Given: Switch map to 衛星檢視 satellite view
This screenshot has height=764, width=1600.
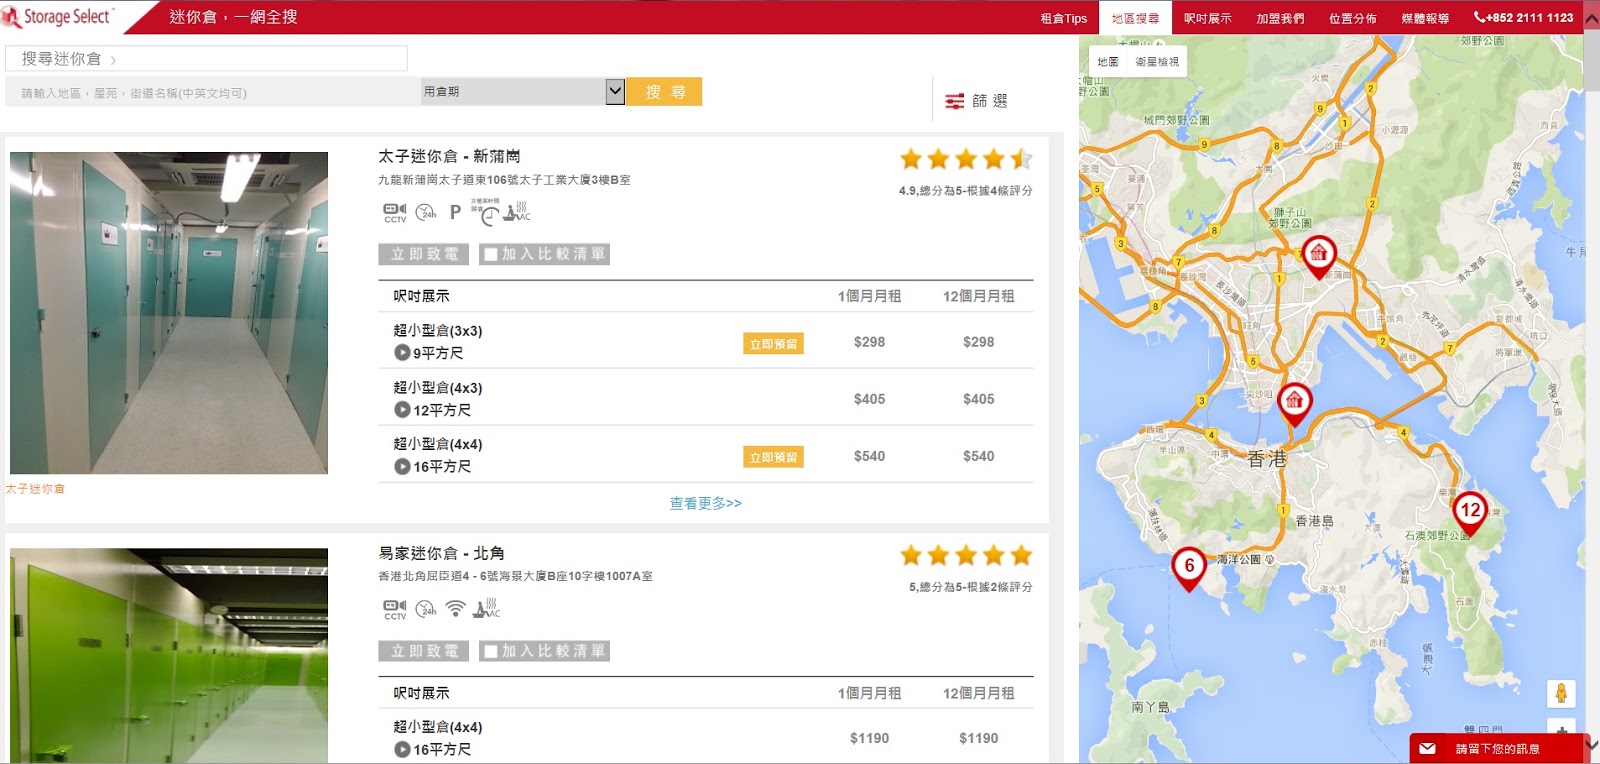Looking at the screenshot, I should (x=1157, y=62).
